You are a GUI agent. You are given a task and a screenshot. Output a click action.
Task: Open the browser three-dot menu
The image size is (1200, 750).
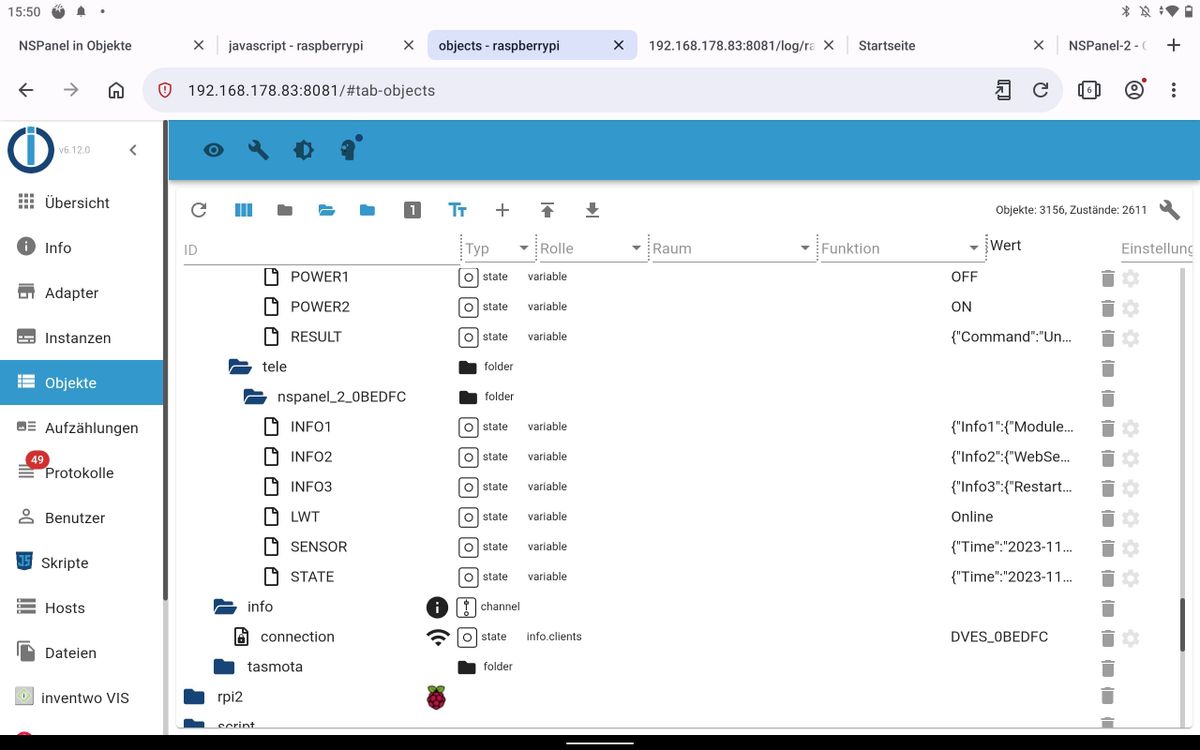tap(1174, 90)
